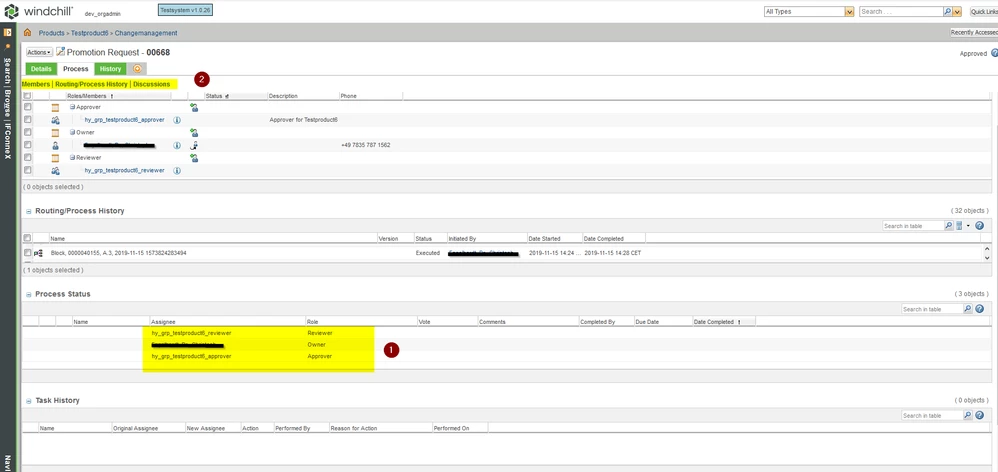Screen dimensions: 998x472
Task: Click the Recently Accessed button
Action: [x=974, y=32]
